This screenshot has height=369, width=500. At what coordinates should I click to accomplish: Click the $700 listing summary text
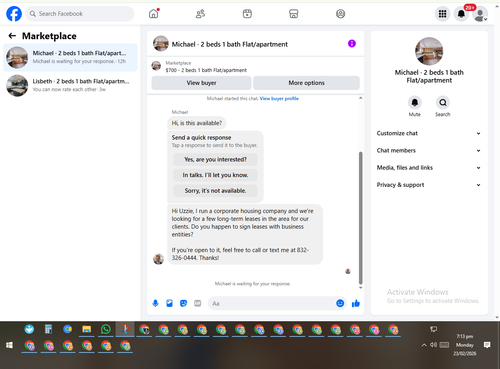click(206, 70)
